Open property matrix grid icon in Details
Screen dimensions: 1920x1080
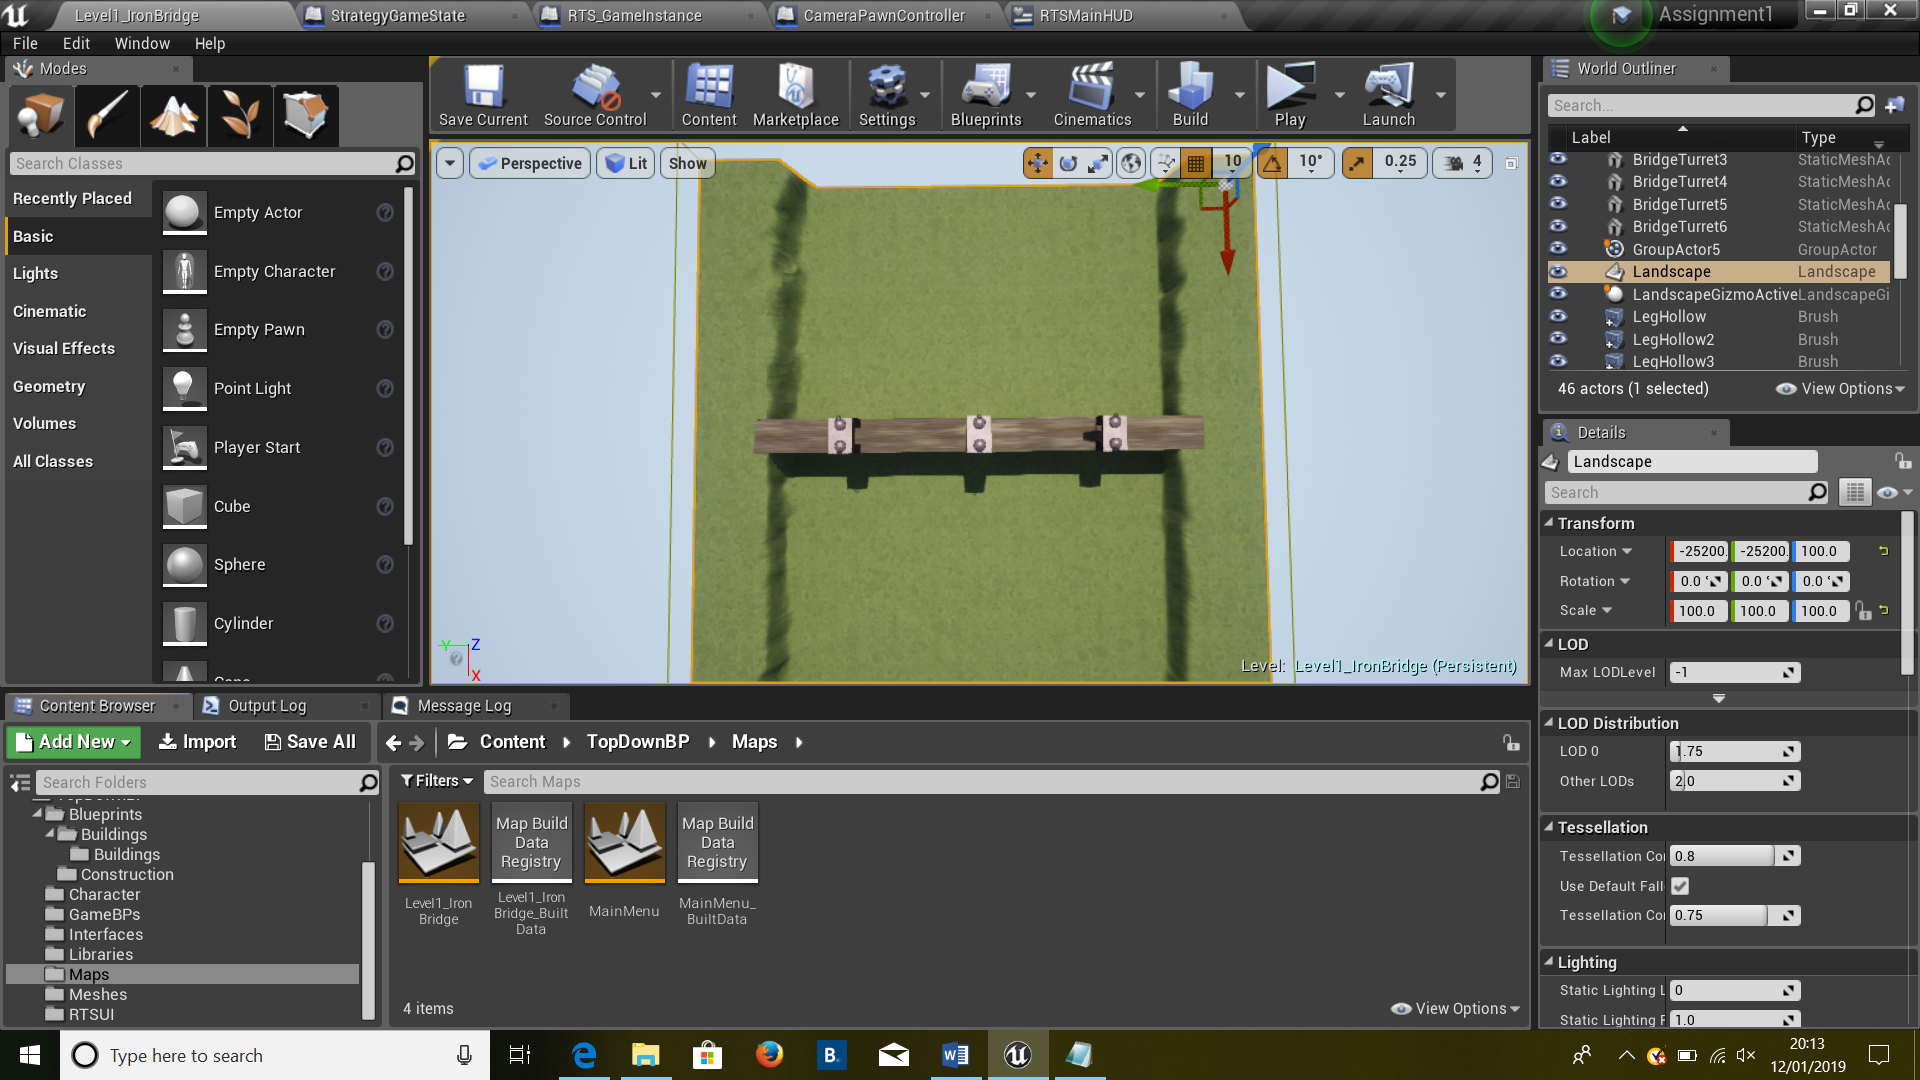1855,492
